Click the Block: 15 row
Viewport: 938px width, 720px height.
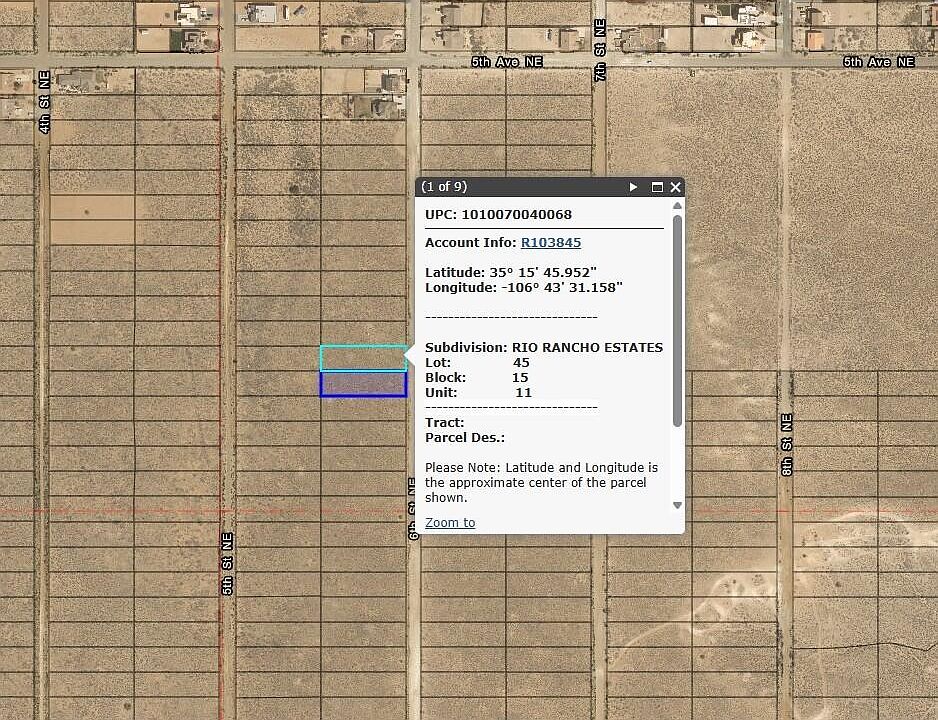coord(477,377)
